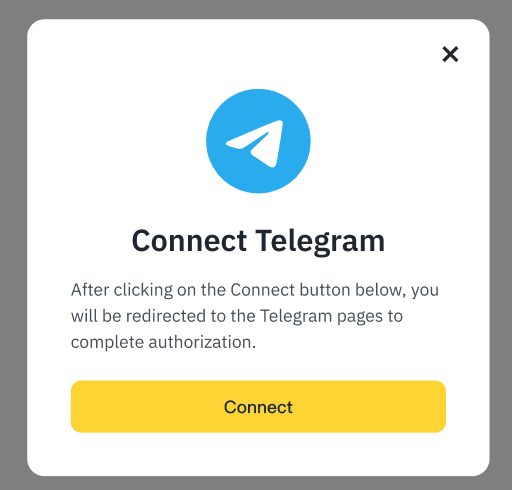The image size is (512, 490).
Task: Click the Connect label inside the yellow button
Action: (258, 407)
